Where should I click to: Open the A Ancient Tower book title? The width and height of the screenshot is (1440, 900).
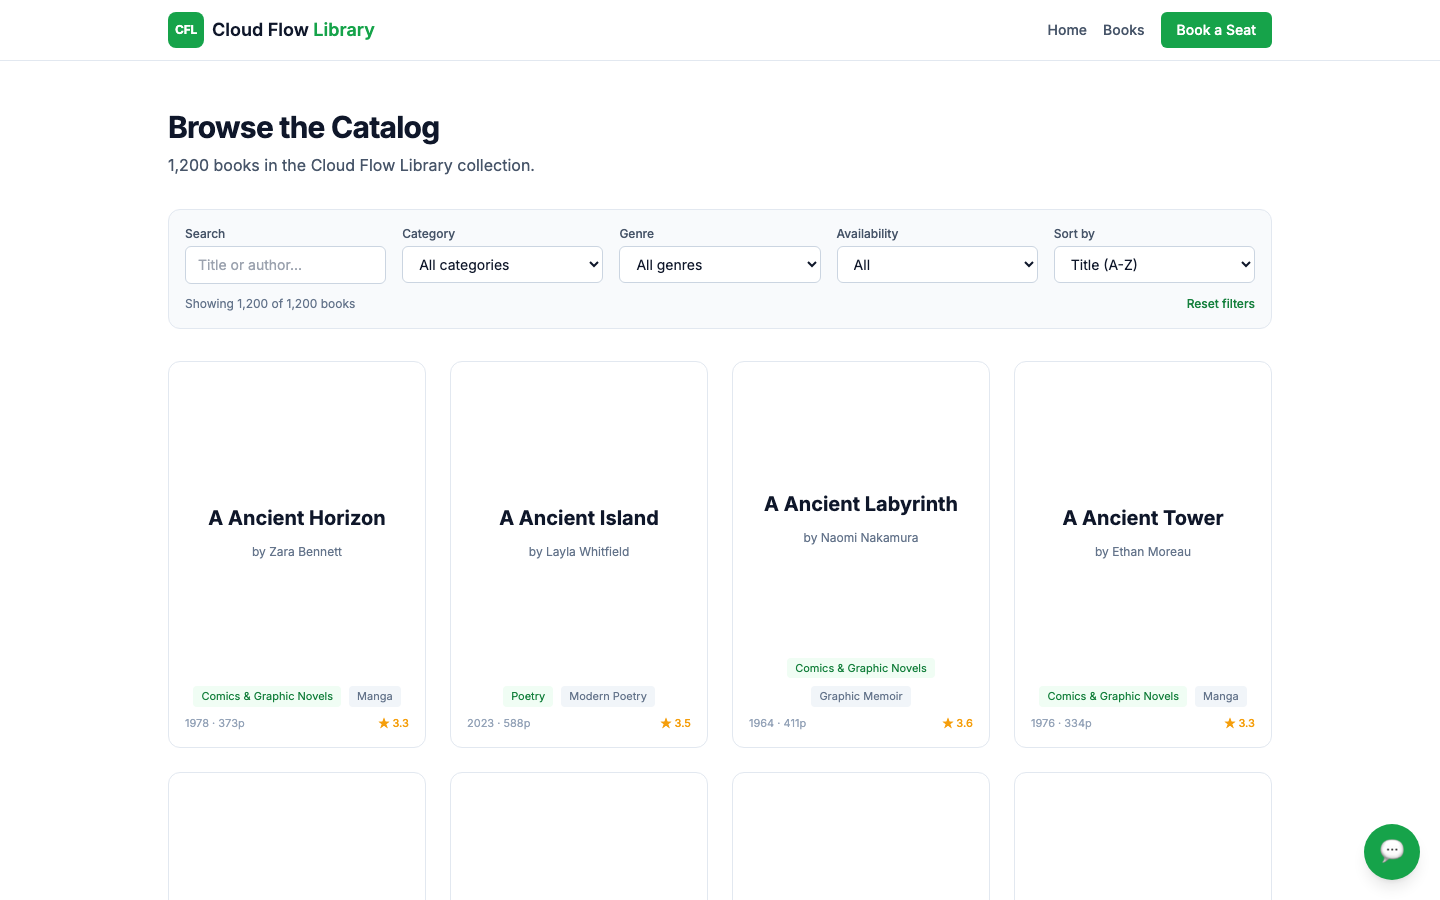tap(1143, 518)
